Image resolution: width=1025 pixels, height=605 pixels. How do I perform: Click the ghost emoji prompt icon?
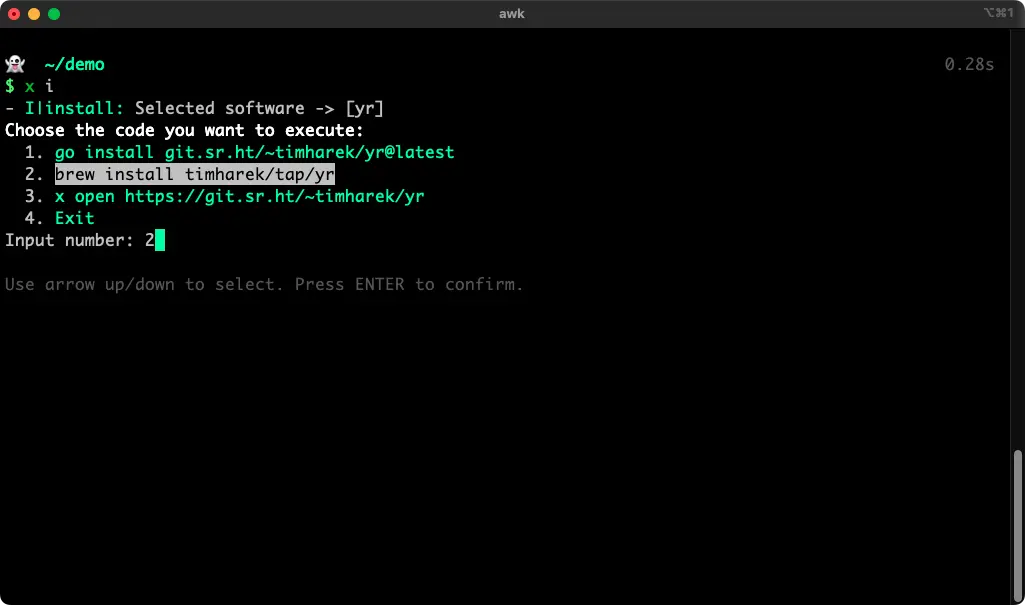tap(15, 64)
